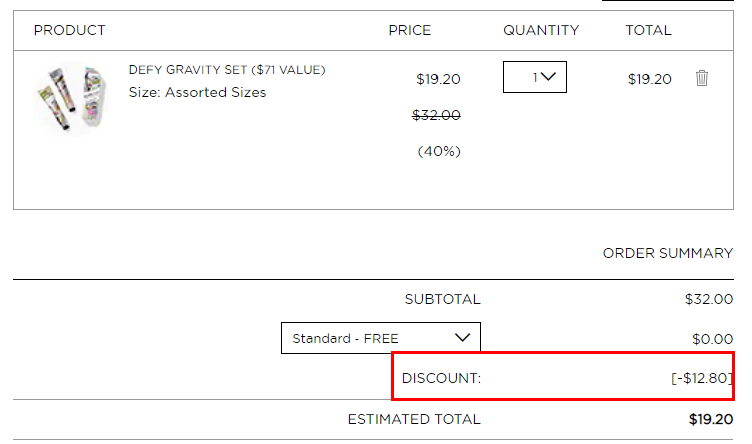Select the -$12.80 discount amount
Screen dimensions: 752x444
702,378
